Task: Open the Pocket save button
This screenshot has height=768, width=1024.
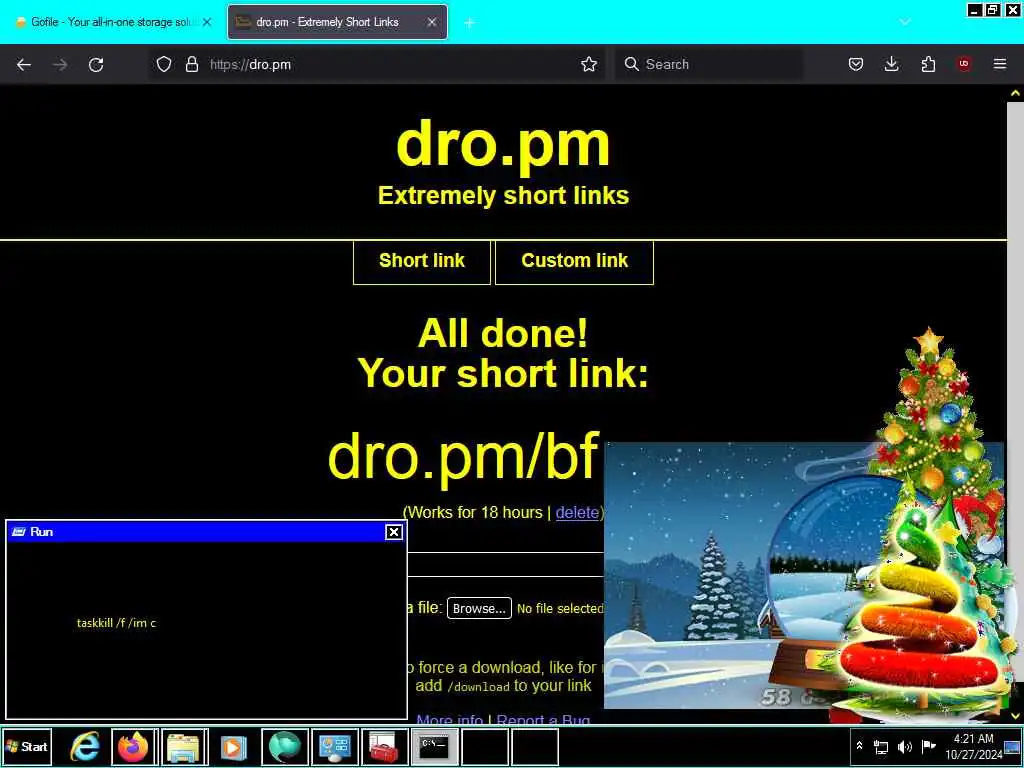Action: pos(856,64)
